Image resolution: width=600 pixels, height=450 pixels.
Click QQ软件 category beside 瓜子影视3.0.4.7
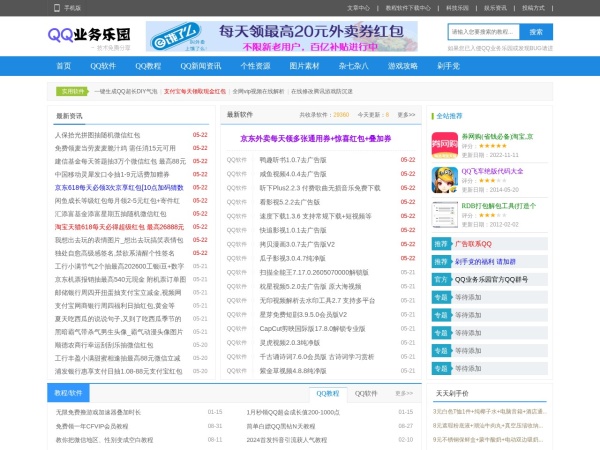236,258
